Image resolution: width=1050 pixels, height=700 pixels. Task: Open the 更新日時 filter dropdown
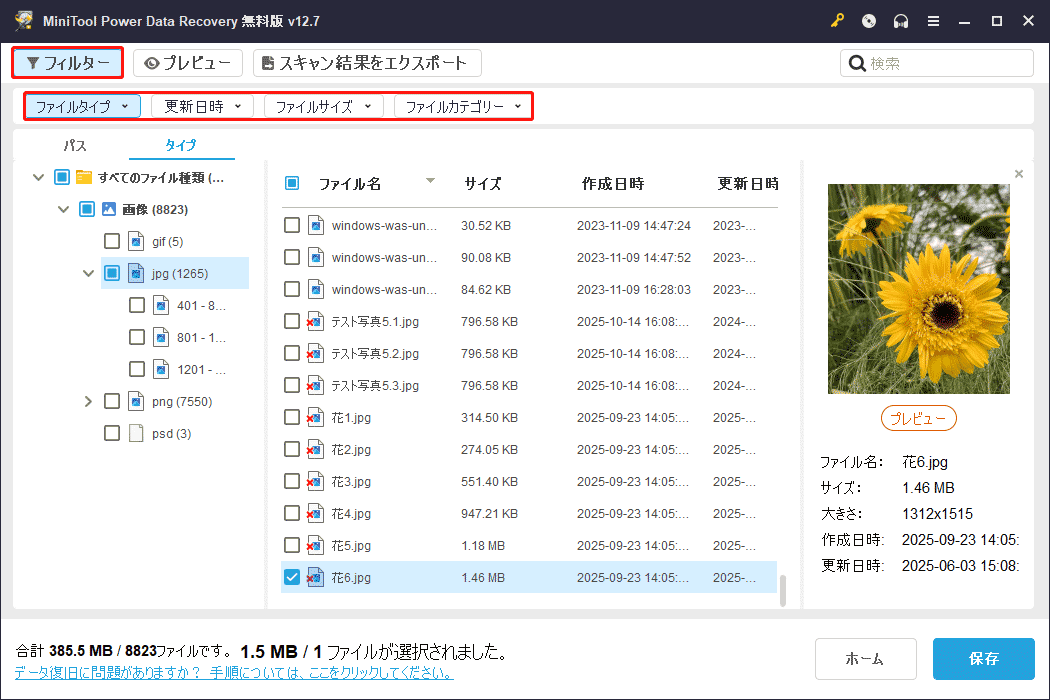click(x=202, y=105)
